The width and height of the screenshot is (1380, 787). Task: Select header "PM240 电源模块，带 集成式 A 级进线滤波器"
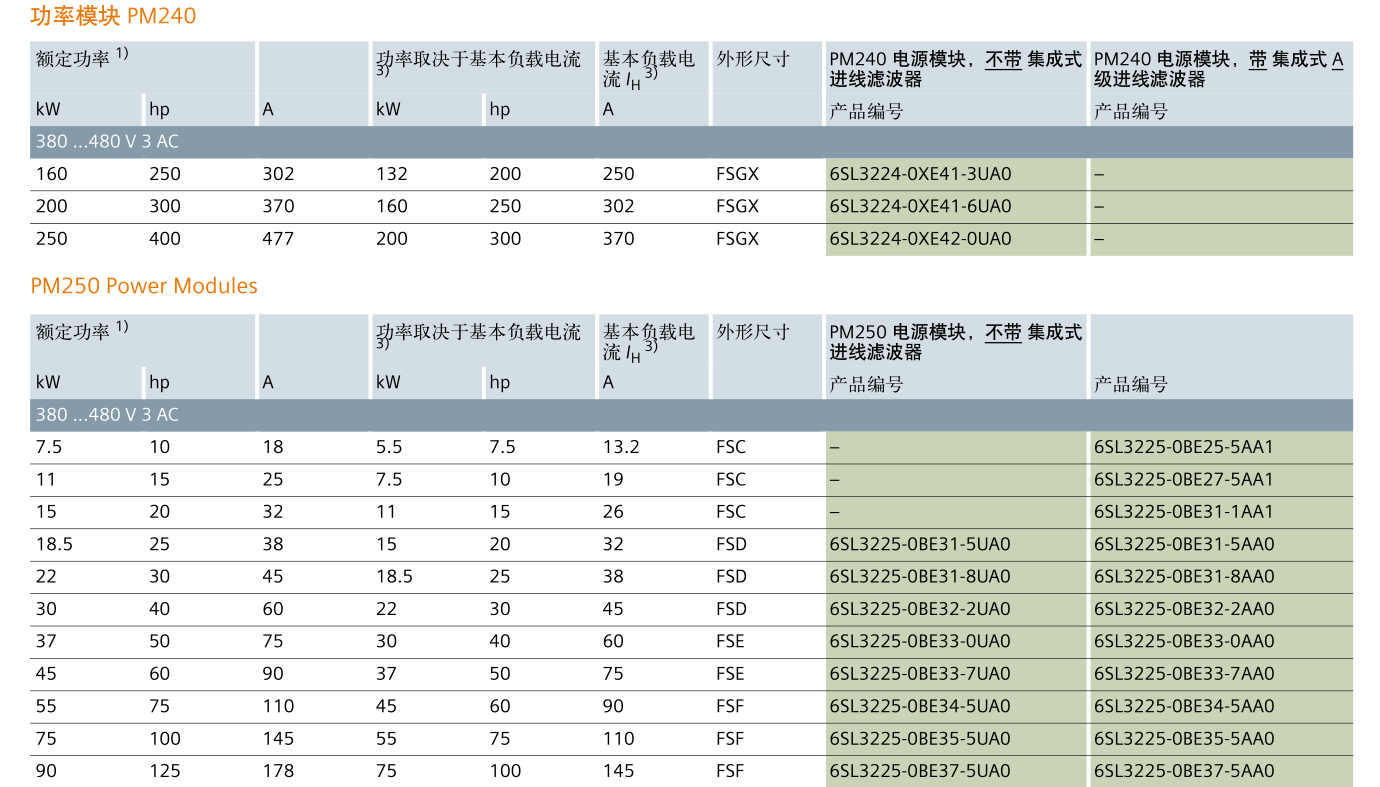(x=1219, y=69)
